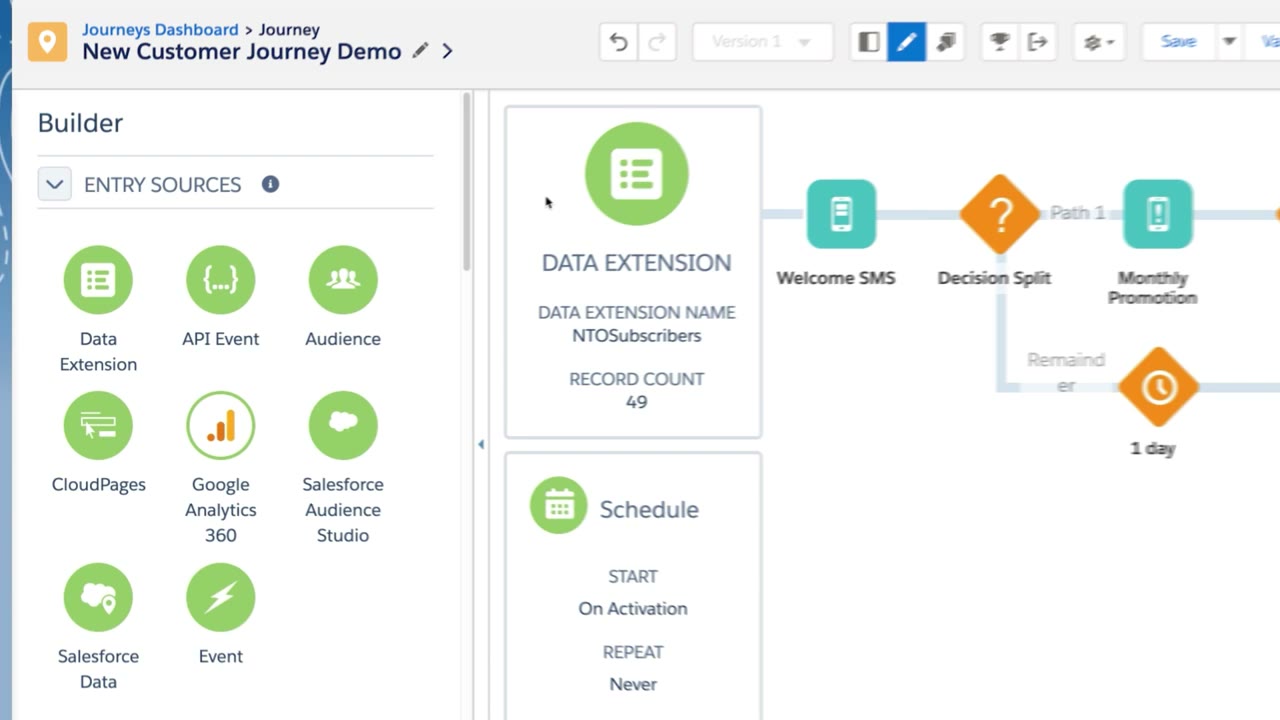This screenshot has width=1280, height=720.
Task: Select the Salesforce Data entry source icon
Action: pyautogui.click(x=98, y=597)
